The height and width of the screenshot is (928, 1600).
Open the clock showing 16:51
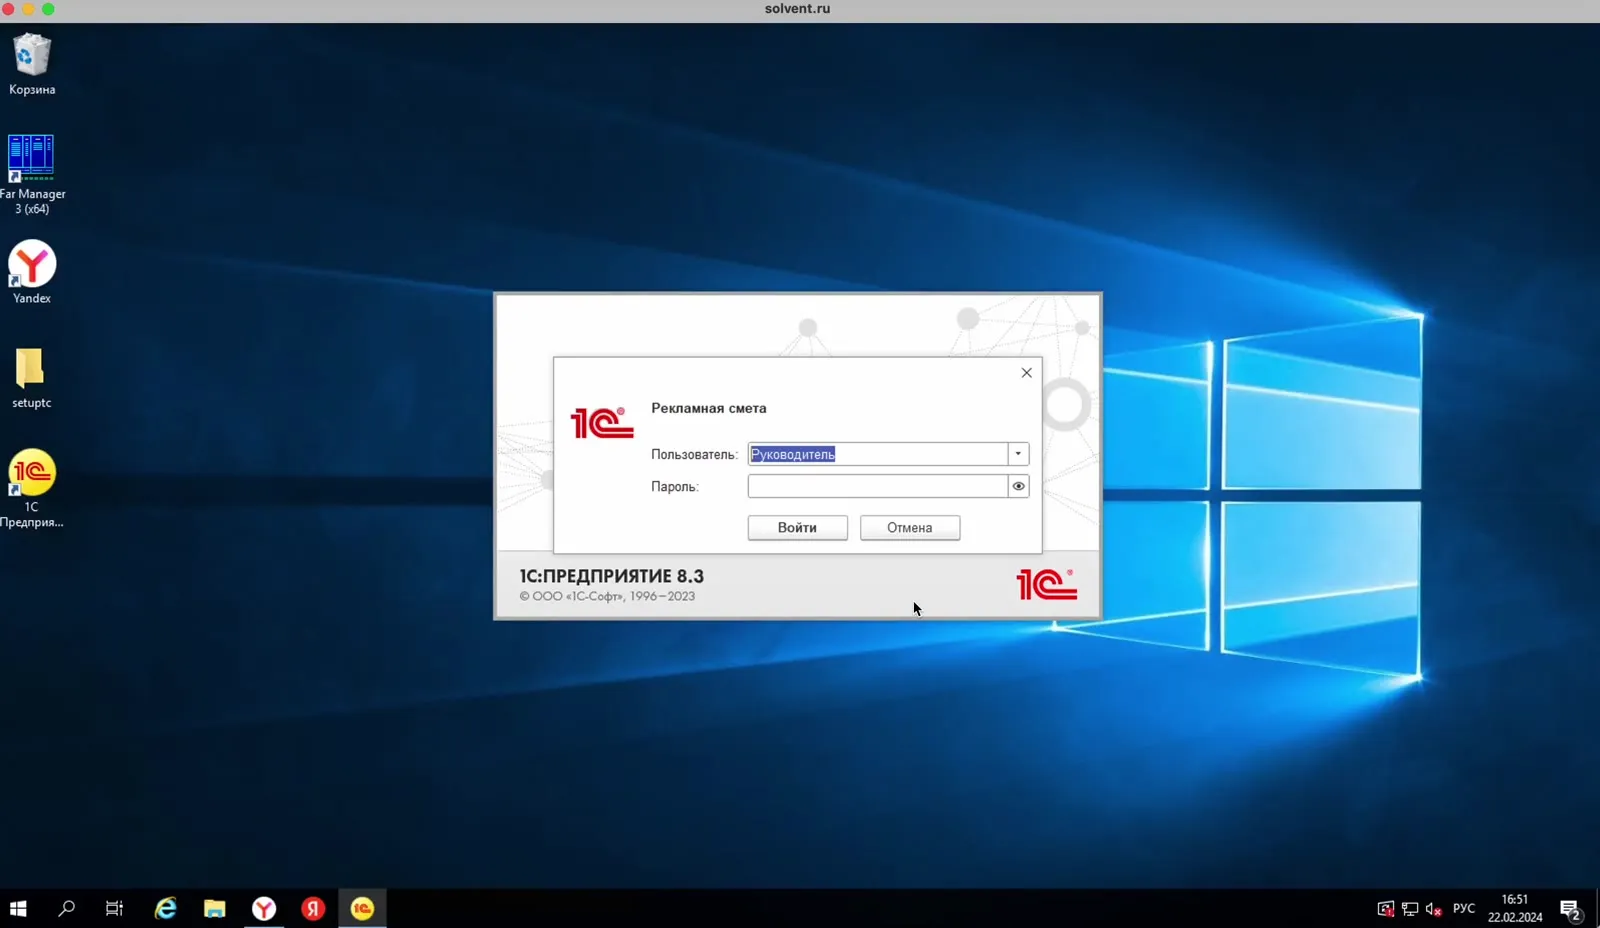[x=1514, y=908]
